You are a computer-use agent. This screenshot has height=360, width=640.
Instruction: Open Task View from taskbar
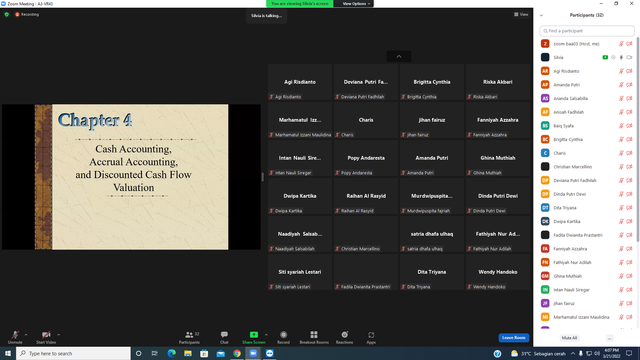tap(155, 353)
